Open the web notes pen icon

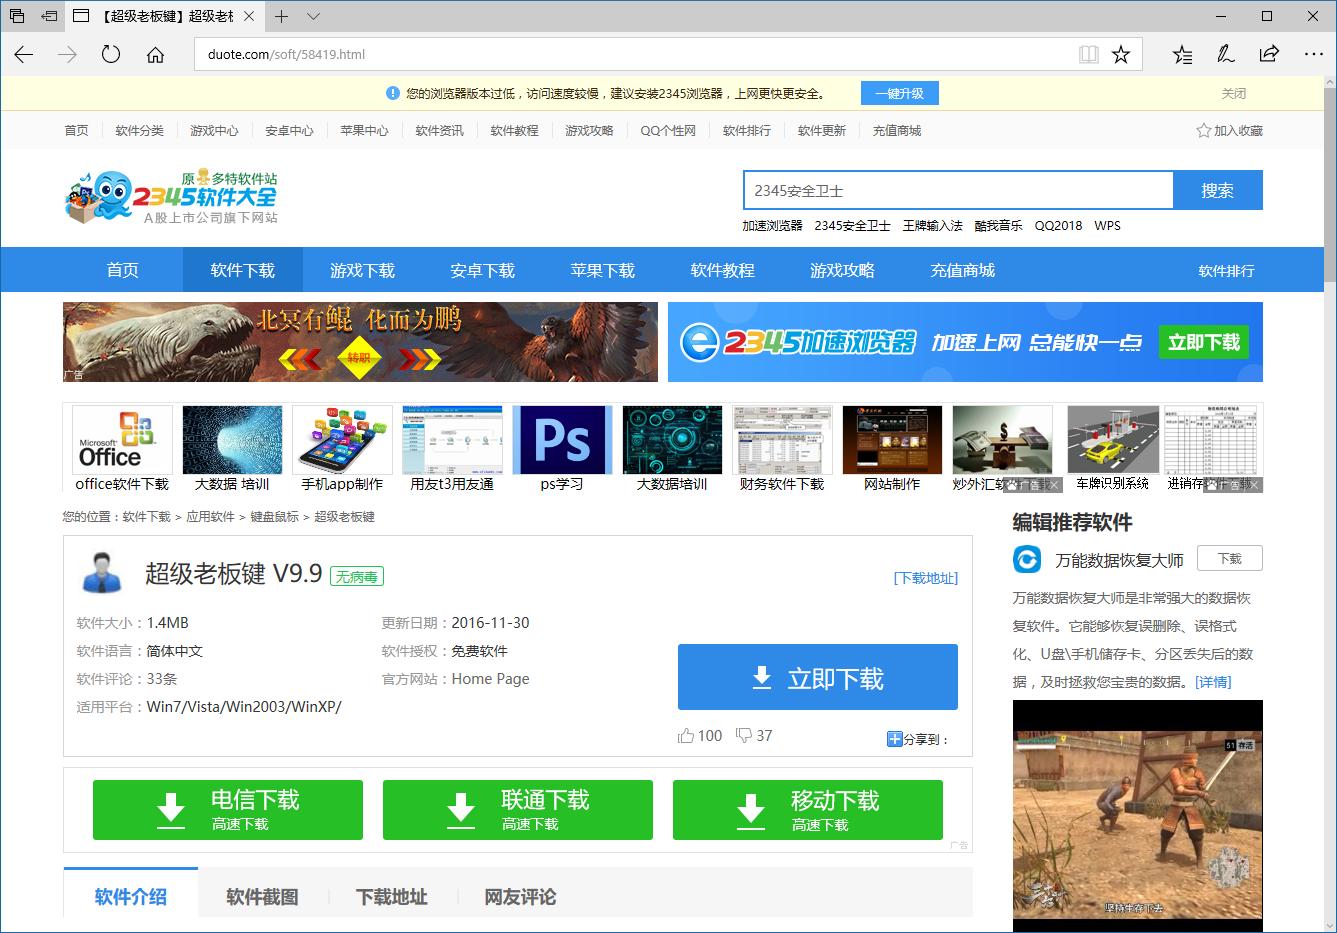[x=1226, y=55]
